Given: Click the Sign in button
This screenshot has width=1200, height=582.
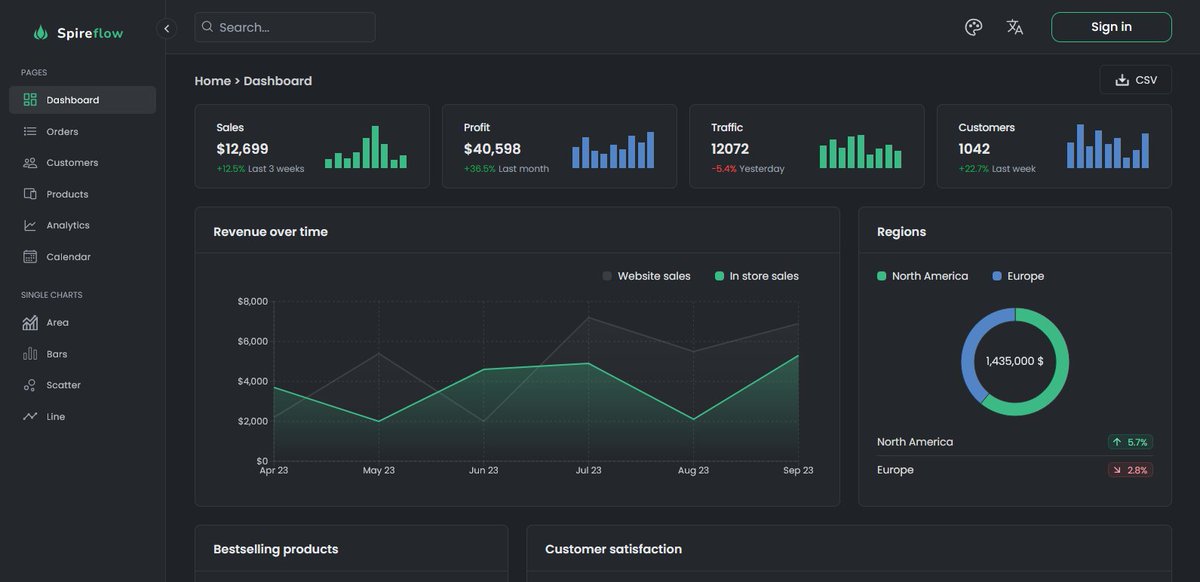Looking at the screenshot, I should click(1111, 26).
